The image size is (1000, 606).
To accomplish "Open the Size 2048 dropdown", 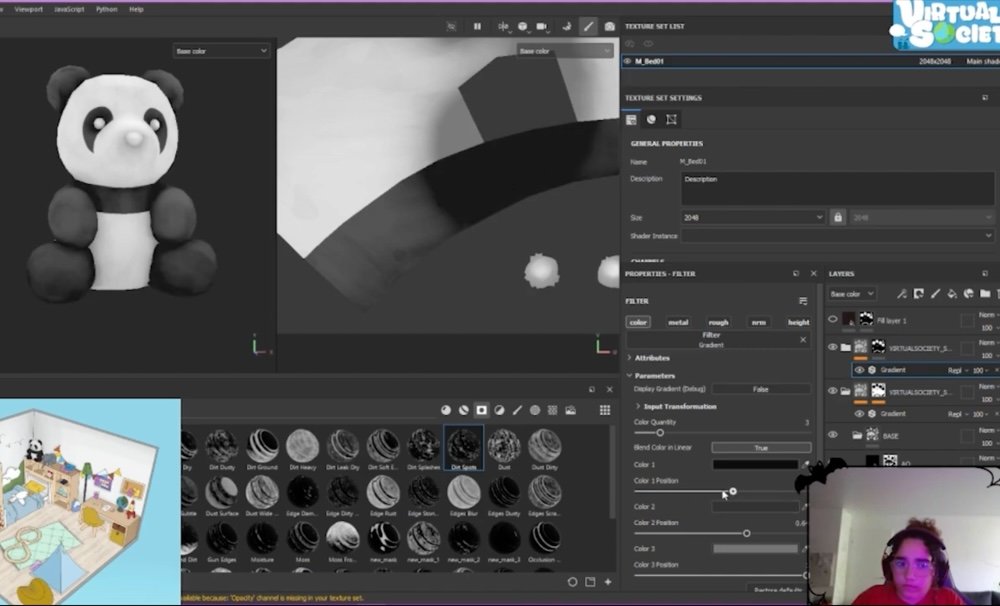I will coord(753,217).
